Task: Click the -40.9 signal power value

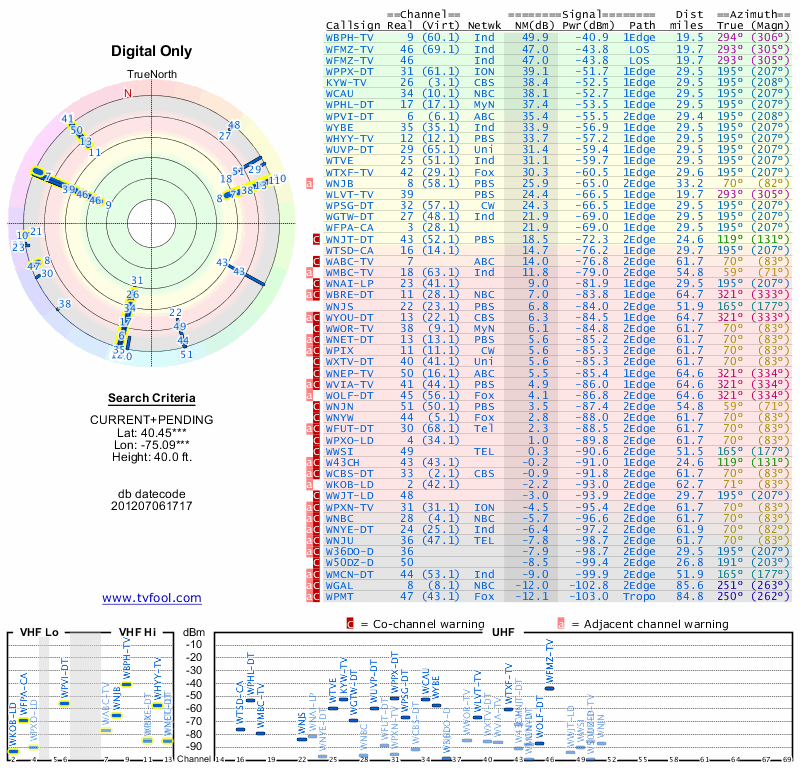Action: pyautogui.click(x=592, y=38)
